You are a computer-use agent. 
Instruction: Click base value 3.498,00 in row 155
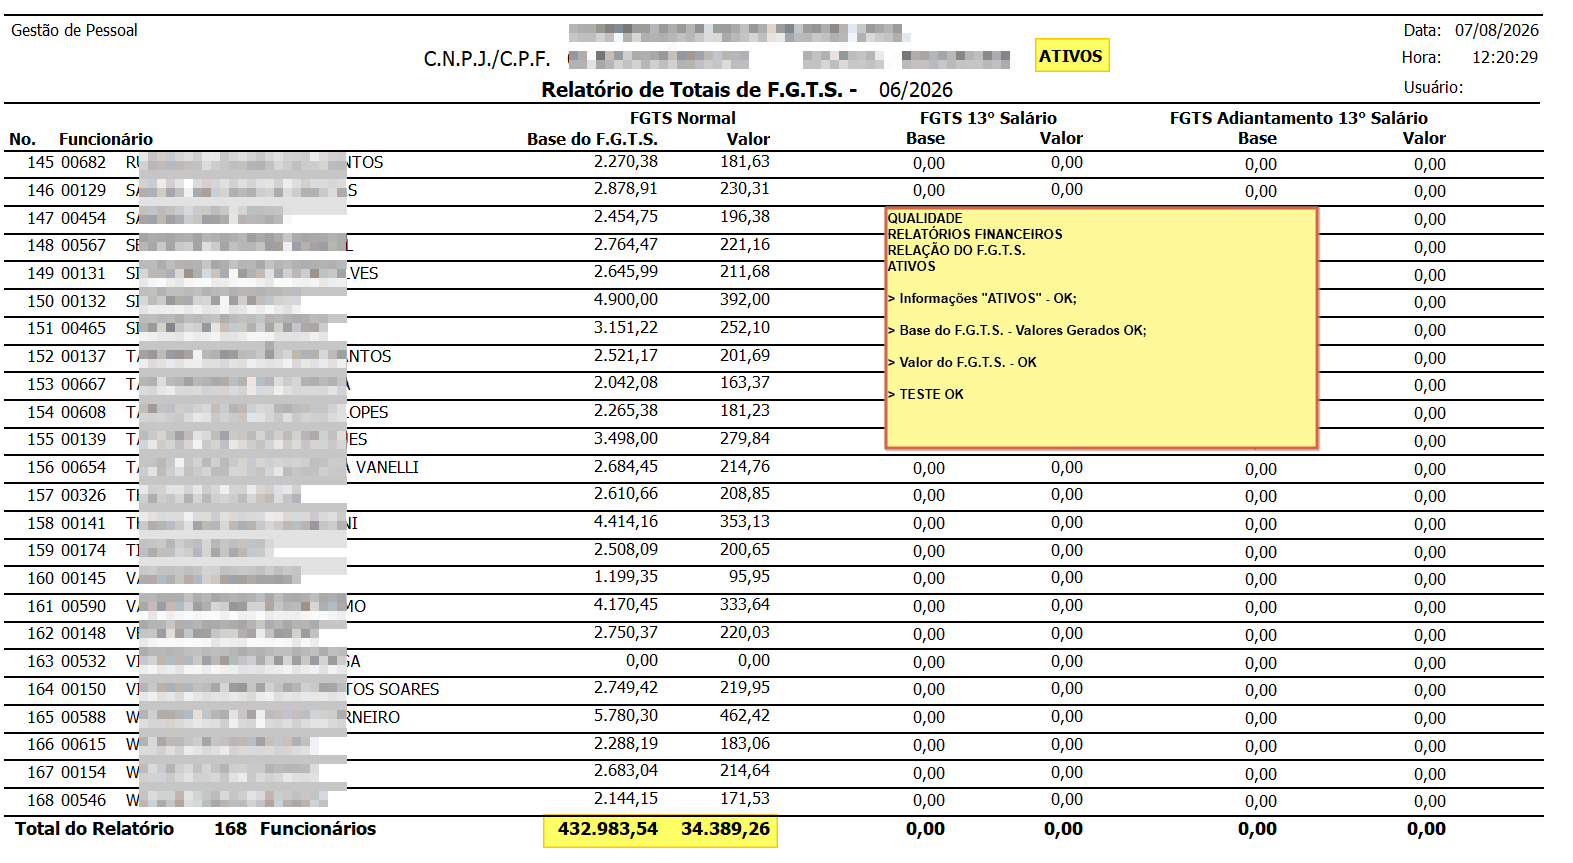point(625,438)
